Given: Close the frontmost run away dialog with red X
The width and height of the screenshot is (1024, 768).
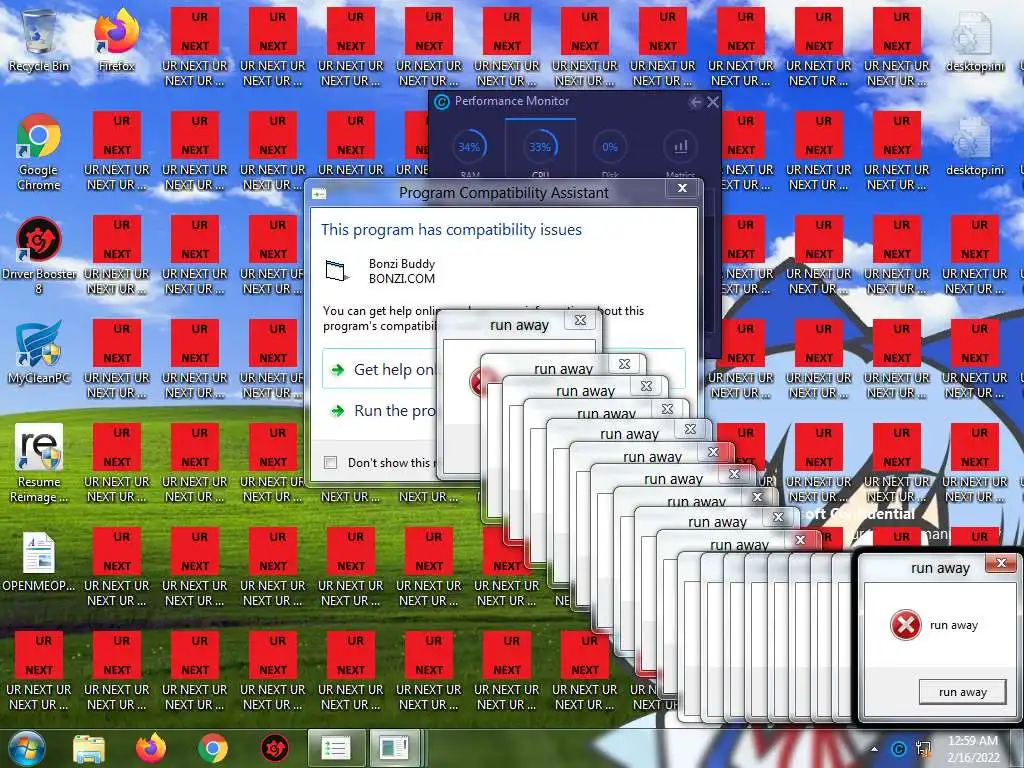Looking at the screenshot, I should tap(1000, 563).
